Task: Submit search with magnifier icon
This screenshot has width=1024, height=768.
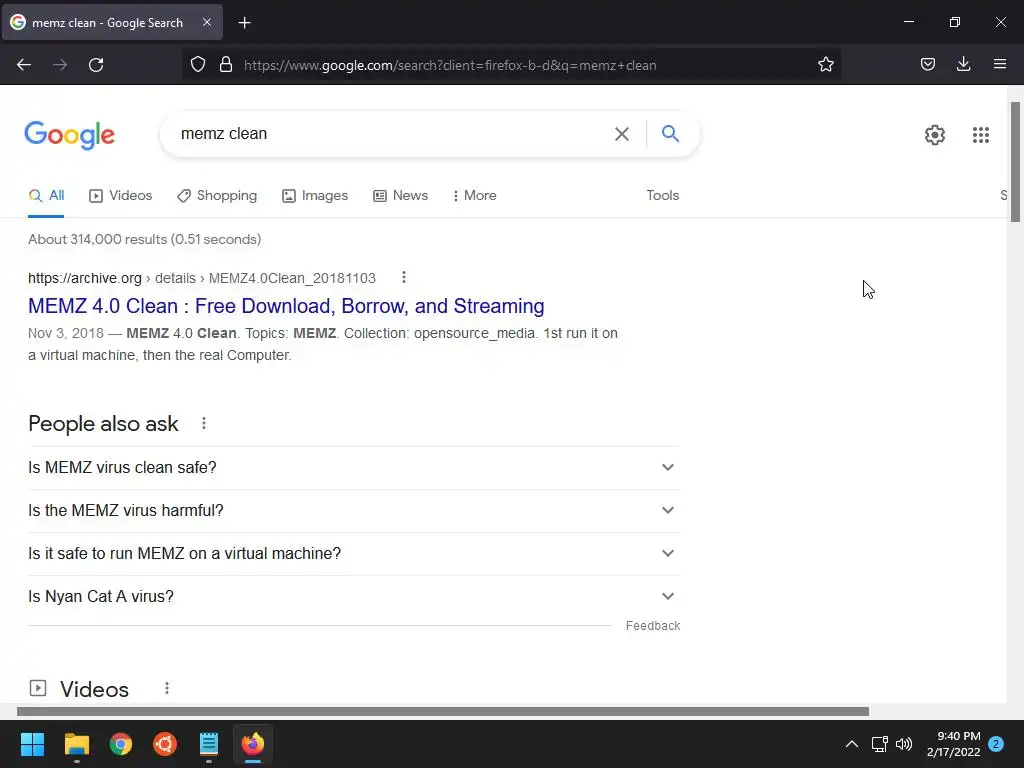Action: 670,134
